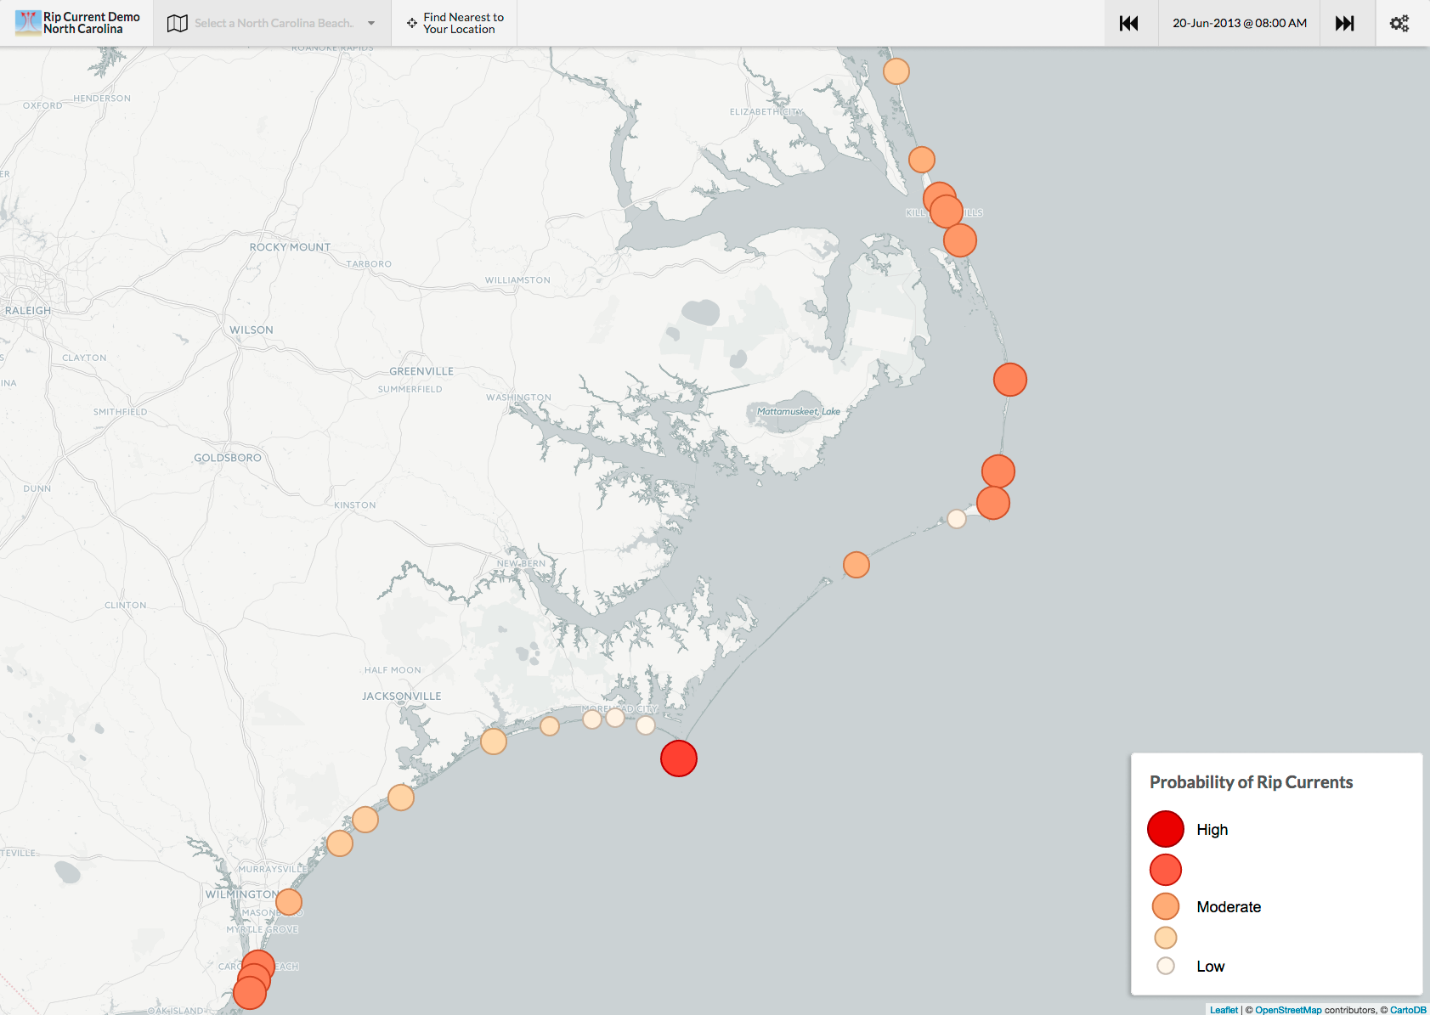This screenshot has height=1015, width=1430.
Task: Select the bright red high-risk marker offshore
Action: (679, 758)
